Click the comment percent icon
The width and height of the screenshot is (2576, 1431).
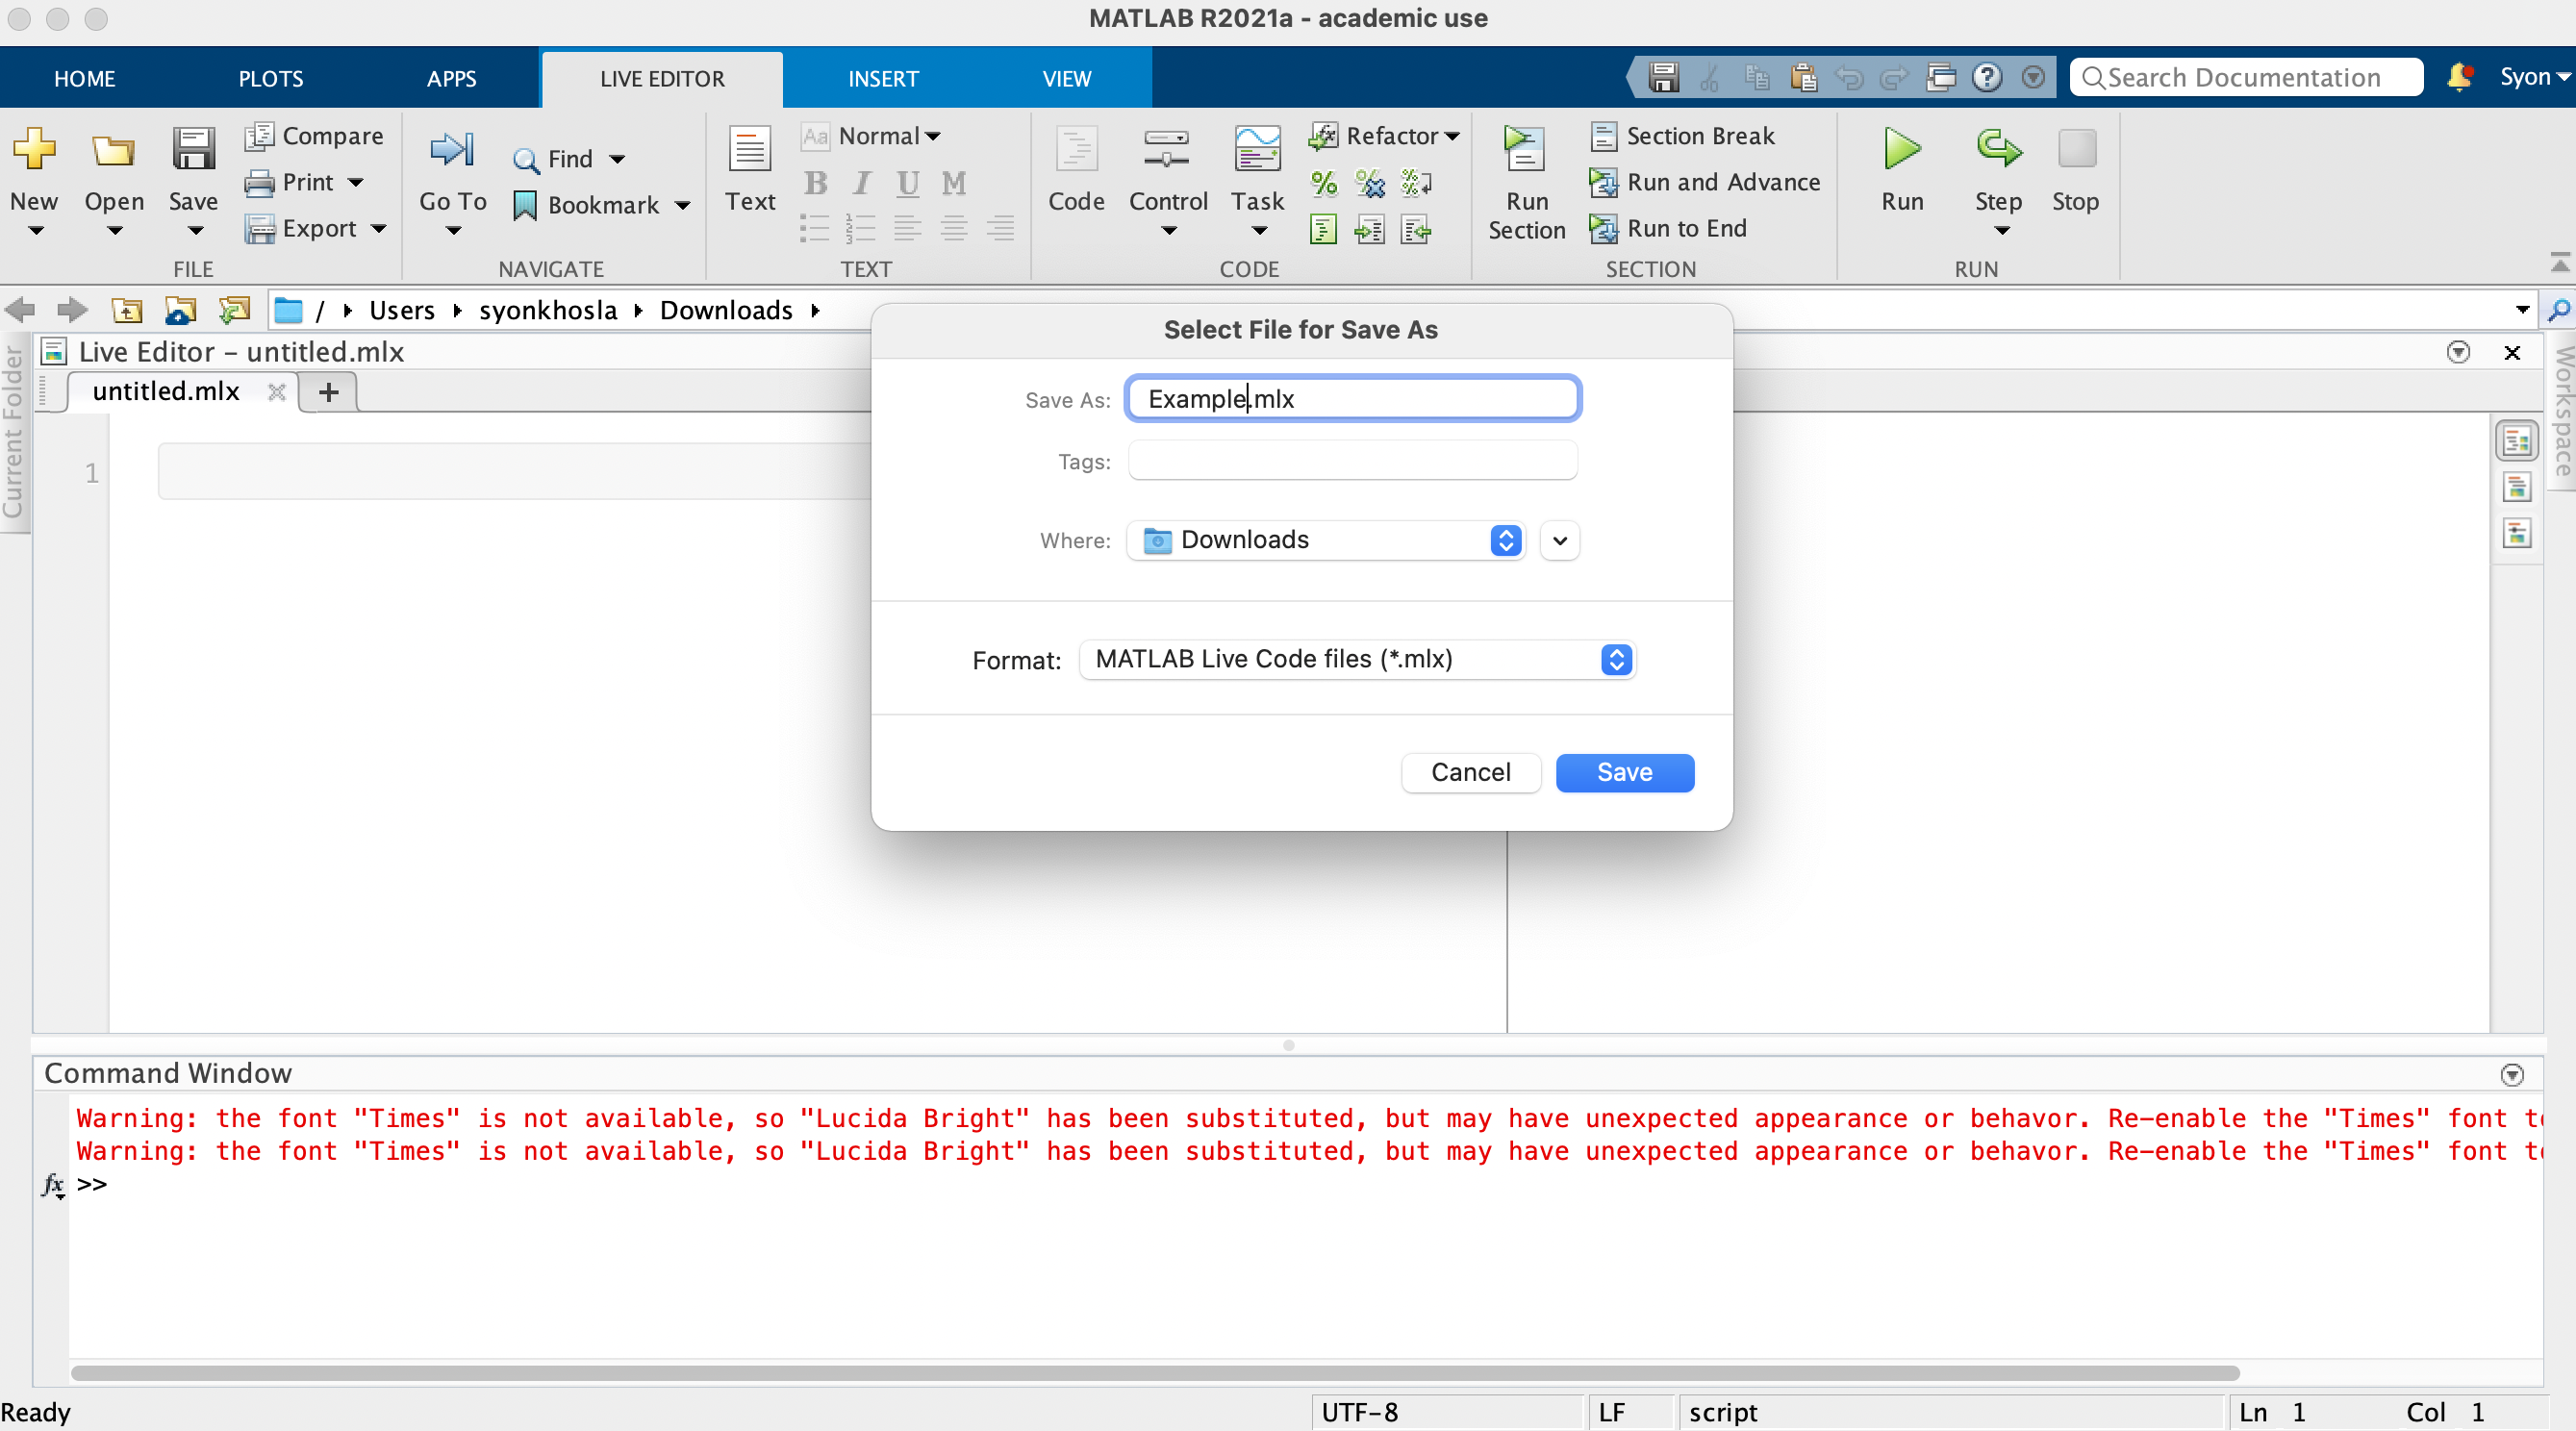pyautogui.click(x=1323, y=183)
